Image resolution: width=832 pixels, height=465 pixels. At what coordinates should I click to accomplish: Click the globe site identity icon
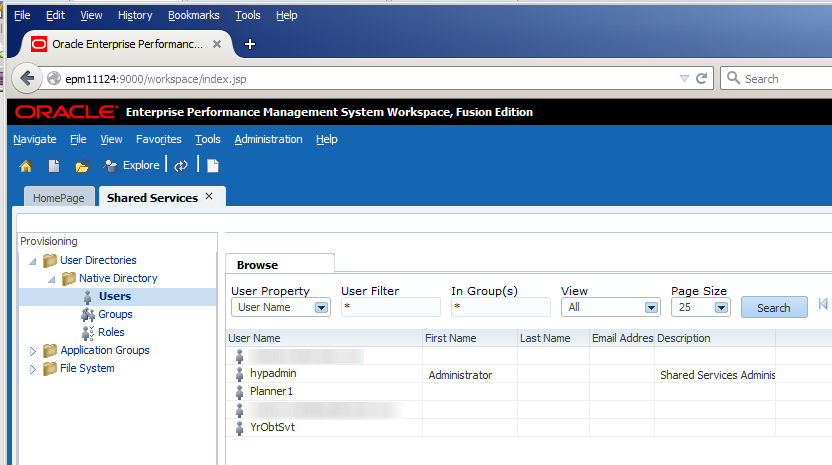pyautogui.click(x=54, y=79)
